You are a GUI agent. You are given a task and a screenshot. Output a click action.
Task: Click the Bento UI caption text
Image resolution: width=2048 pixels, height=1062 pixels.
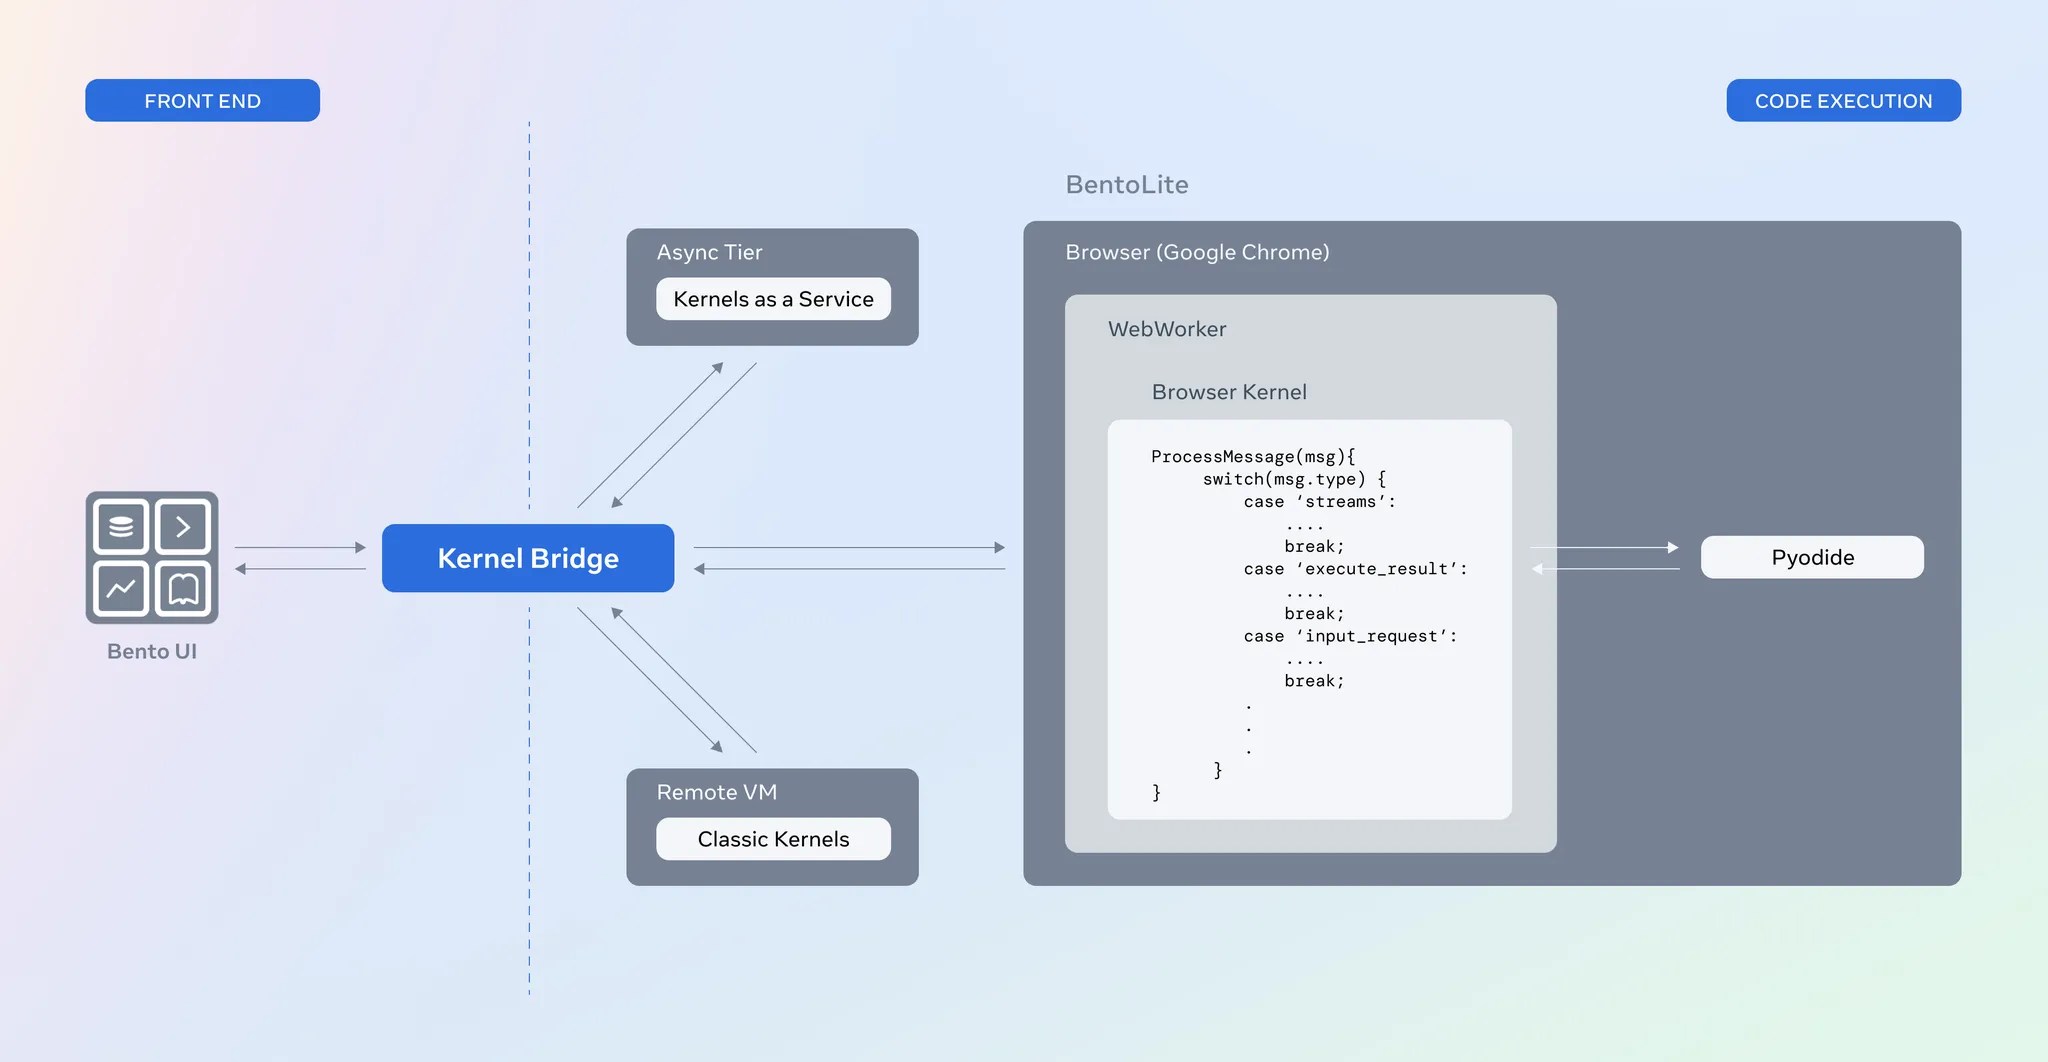tap(152, 651)
